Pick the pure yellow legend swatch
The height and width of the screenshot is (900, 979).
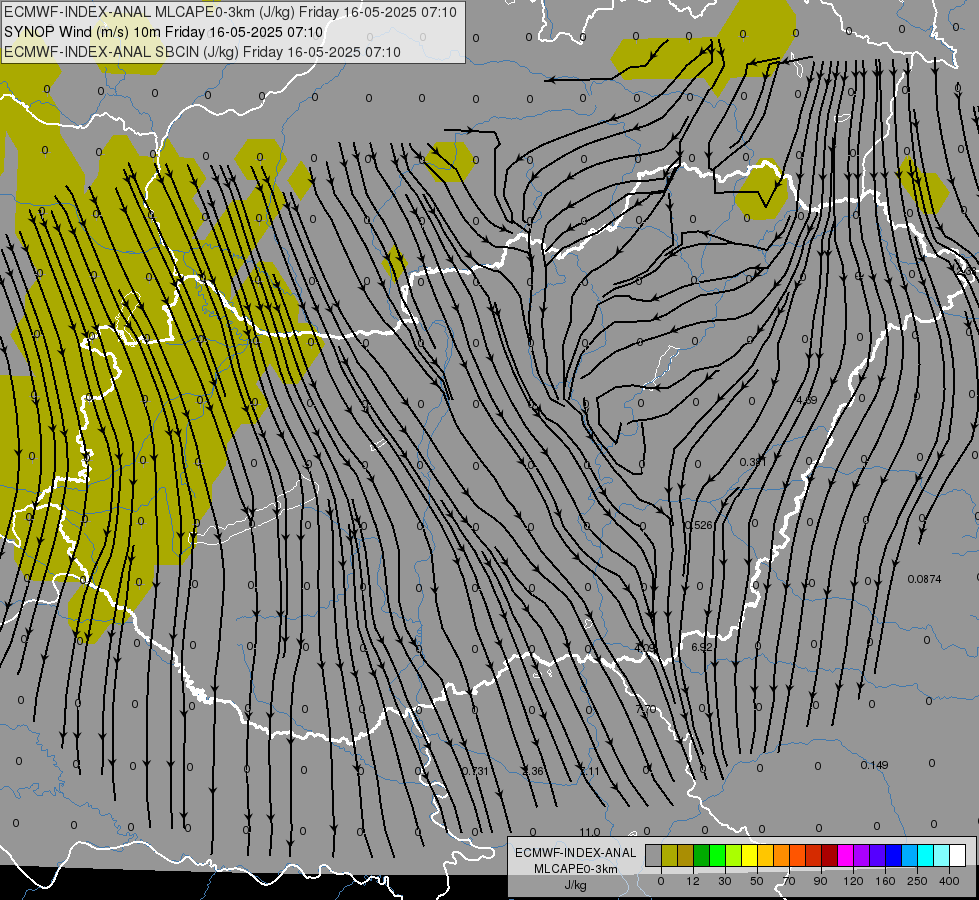point(750,855)
